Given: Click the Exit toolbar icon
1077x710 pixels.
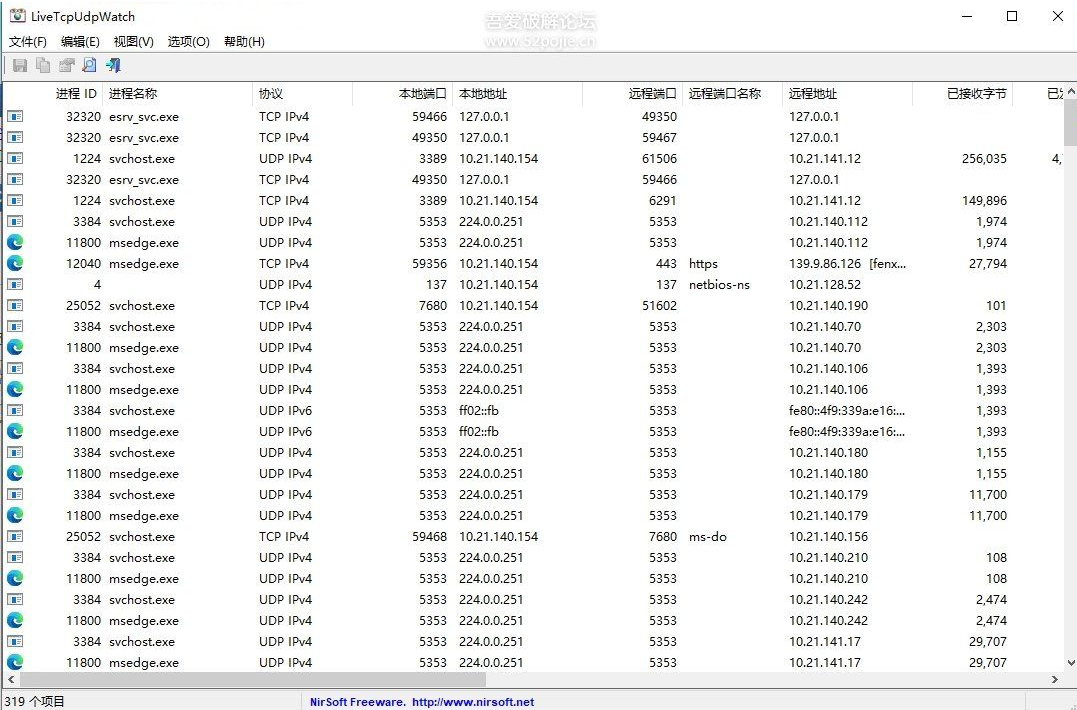Looking at the screenshot, I should coord(112,65).
